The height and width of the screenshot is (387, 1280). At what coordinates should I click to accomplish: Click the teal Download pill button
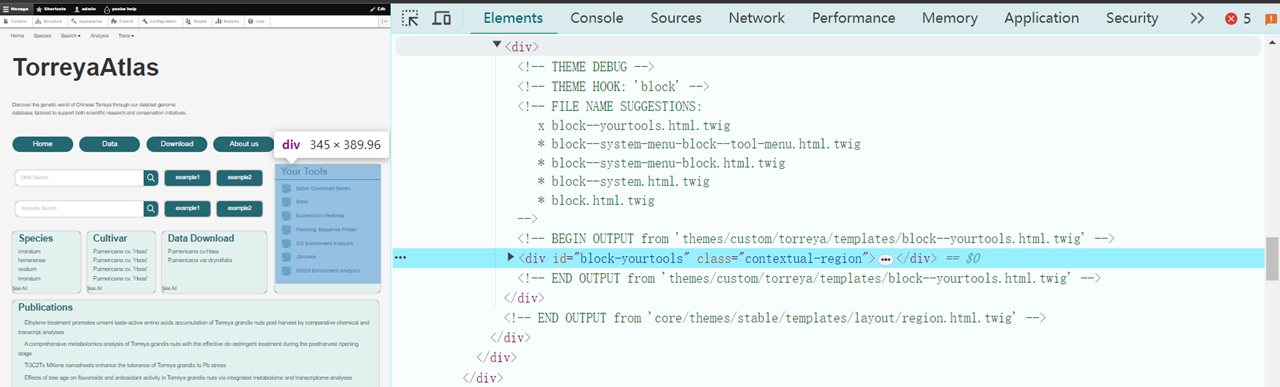(177, 144)
